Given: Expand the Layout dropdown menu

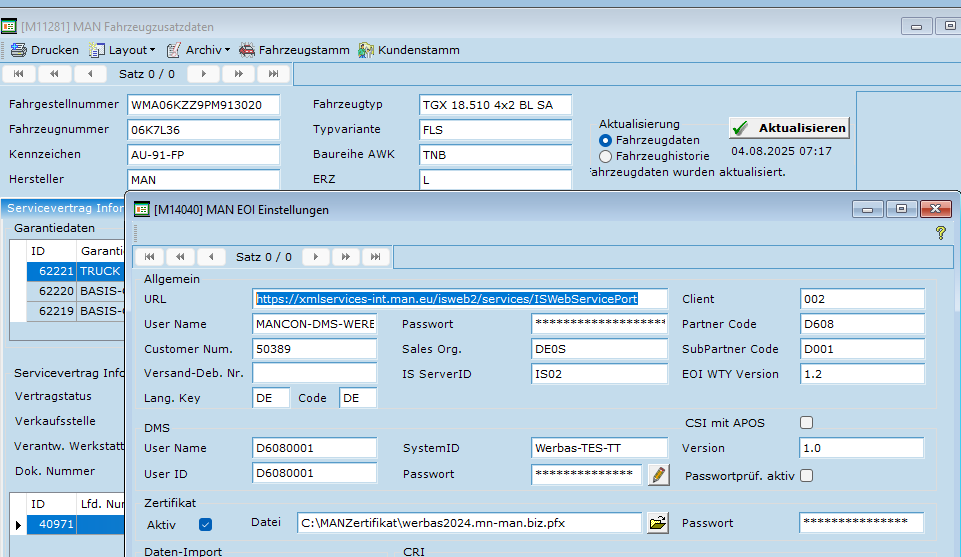Looking at the screenshot, I should click(131, 49).
